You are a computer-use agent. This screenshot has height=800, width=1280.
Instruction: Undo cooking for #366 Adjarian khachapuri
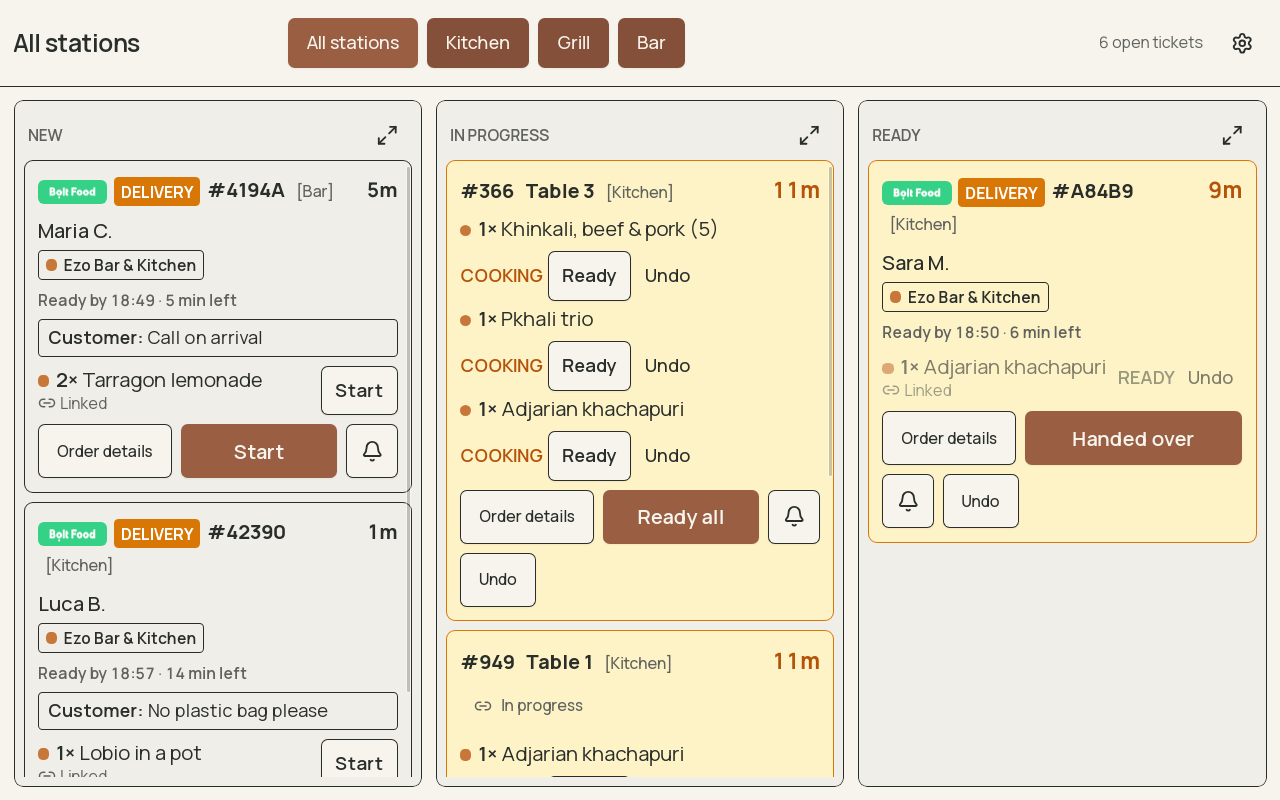[x=667, y=456]
